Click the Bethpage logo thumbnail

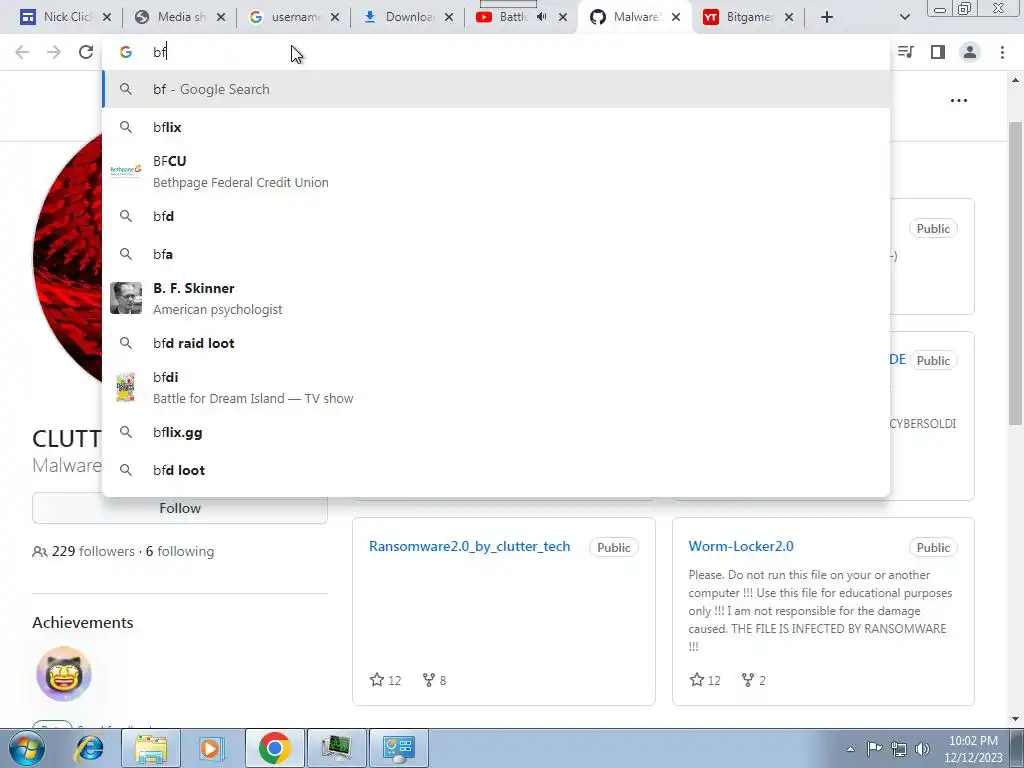pyautogui.click(x=125, y=170)
